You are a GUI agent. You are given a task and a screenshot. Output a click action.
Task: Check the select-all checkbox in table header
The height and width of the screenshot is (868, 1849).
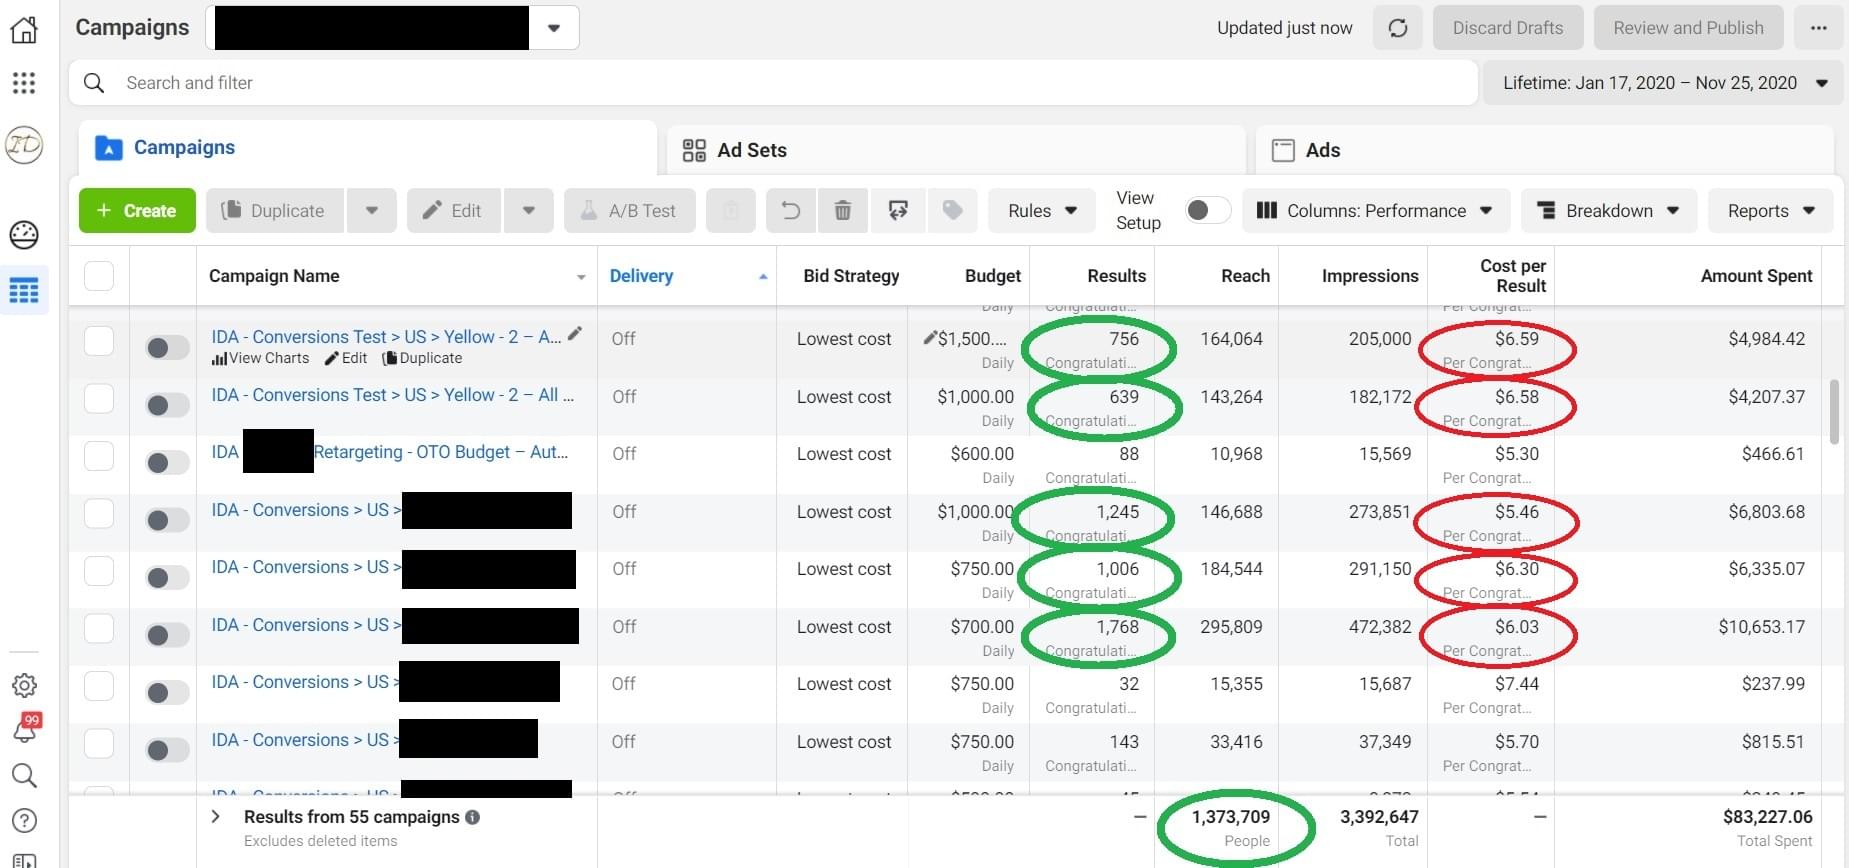coord(99,276)
